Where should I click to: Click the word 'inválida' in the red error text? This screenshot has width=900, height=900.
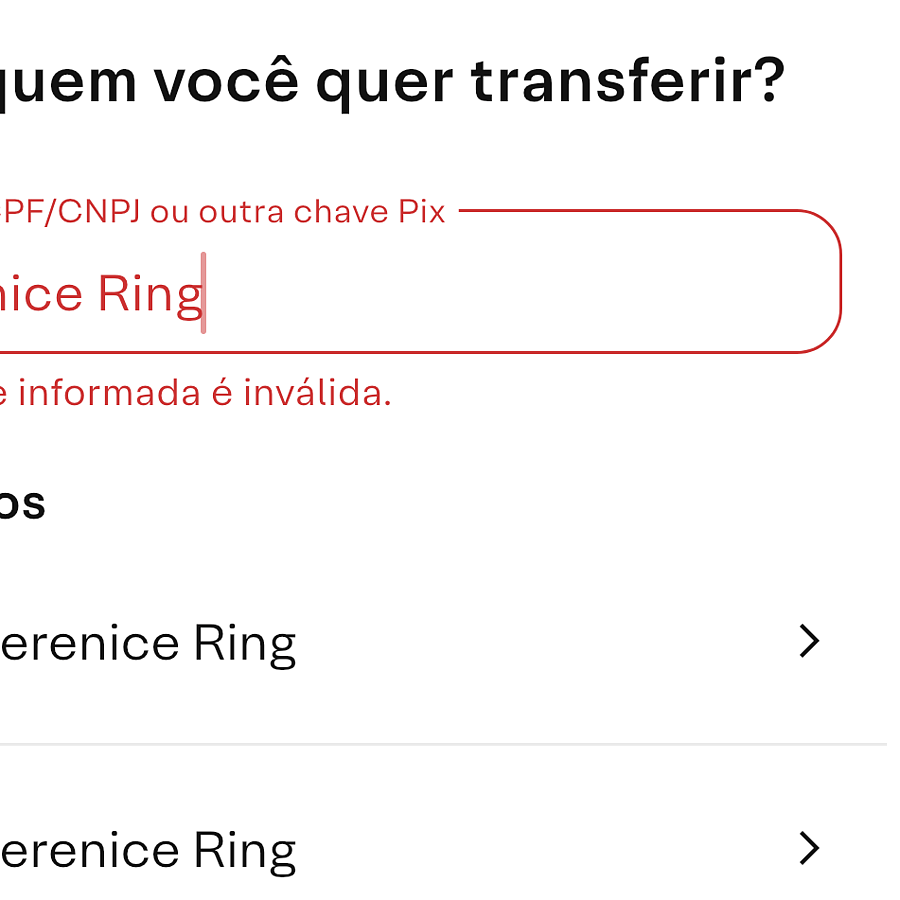[x=317, y=393]
